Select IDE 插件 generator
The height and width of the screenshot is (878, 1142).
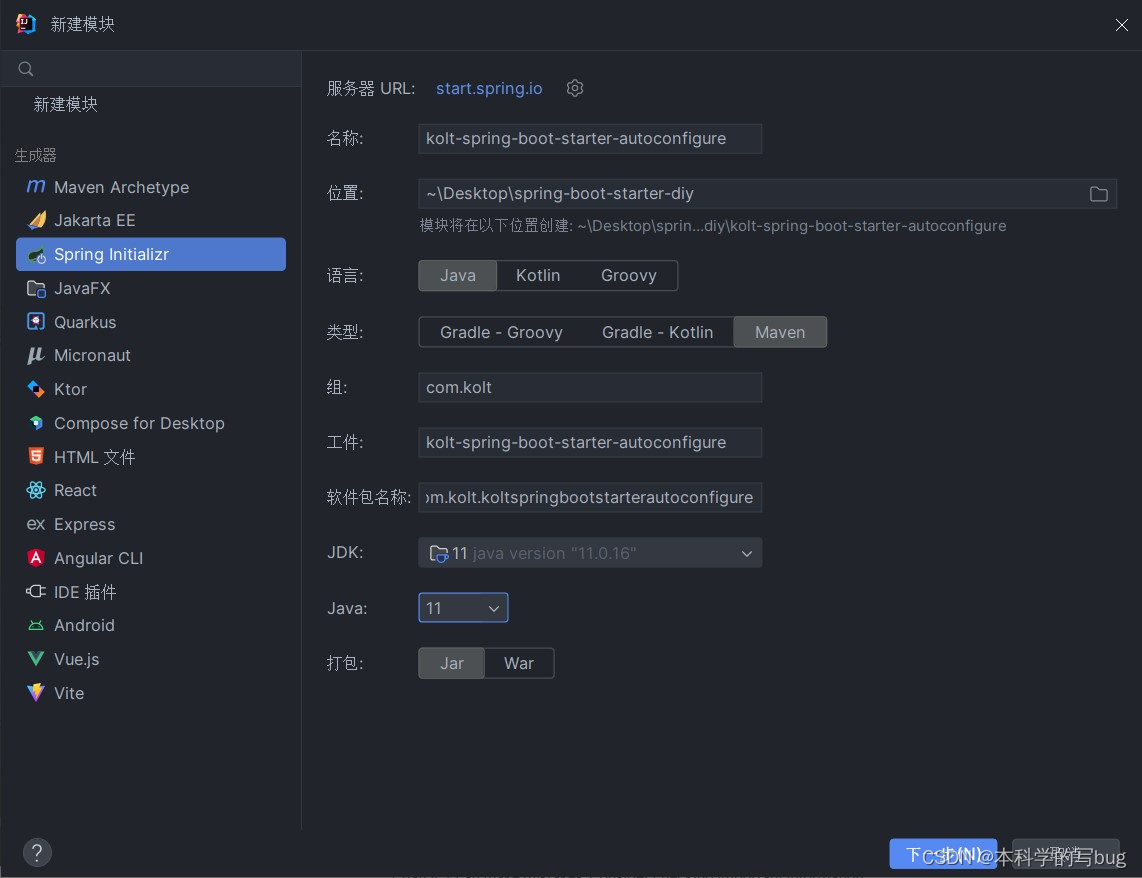point(151,592)
